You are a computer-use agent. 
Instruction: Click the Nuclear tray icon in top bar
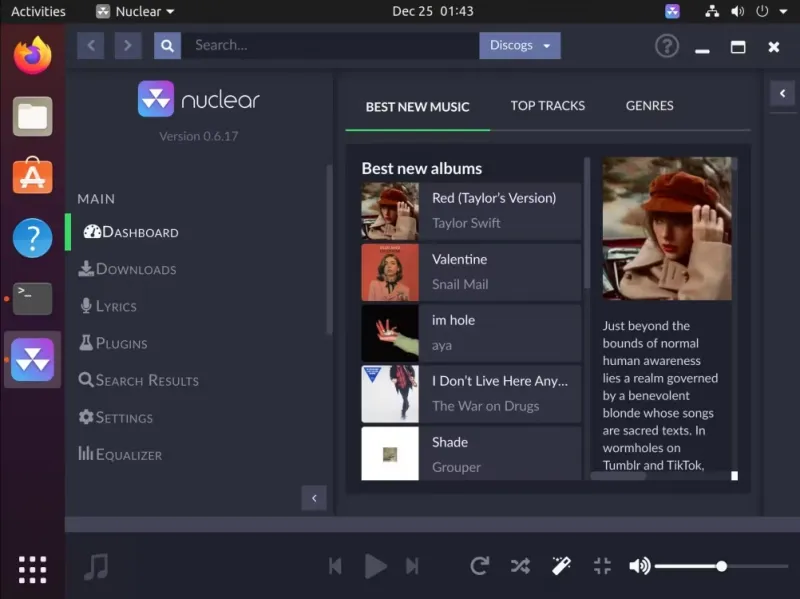(672, 11)
